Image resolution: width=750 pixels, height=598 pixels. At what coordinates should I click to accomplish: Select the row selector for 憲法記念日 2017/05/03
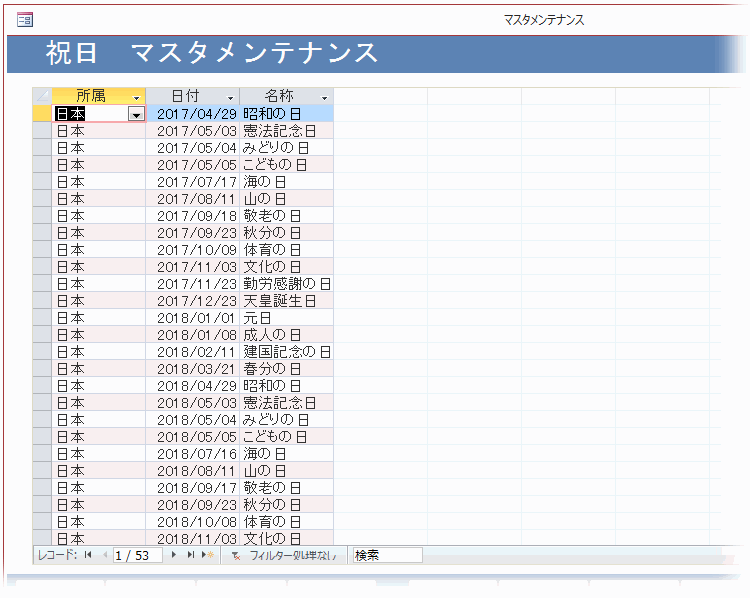pyautogui.click(x=42, y=131)
